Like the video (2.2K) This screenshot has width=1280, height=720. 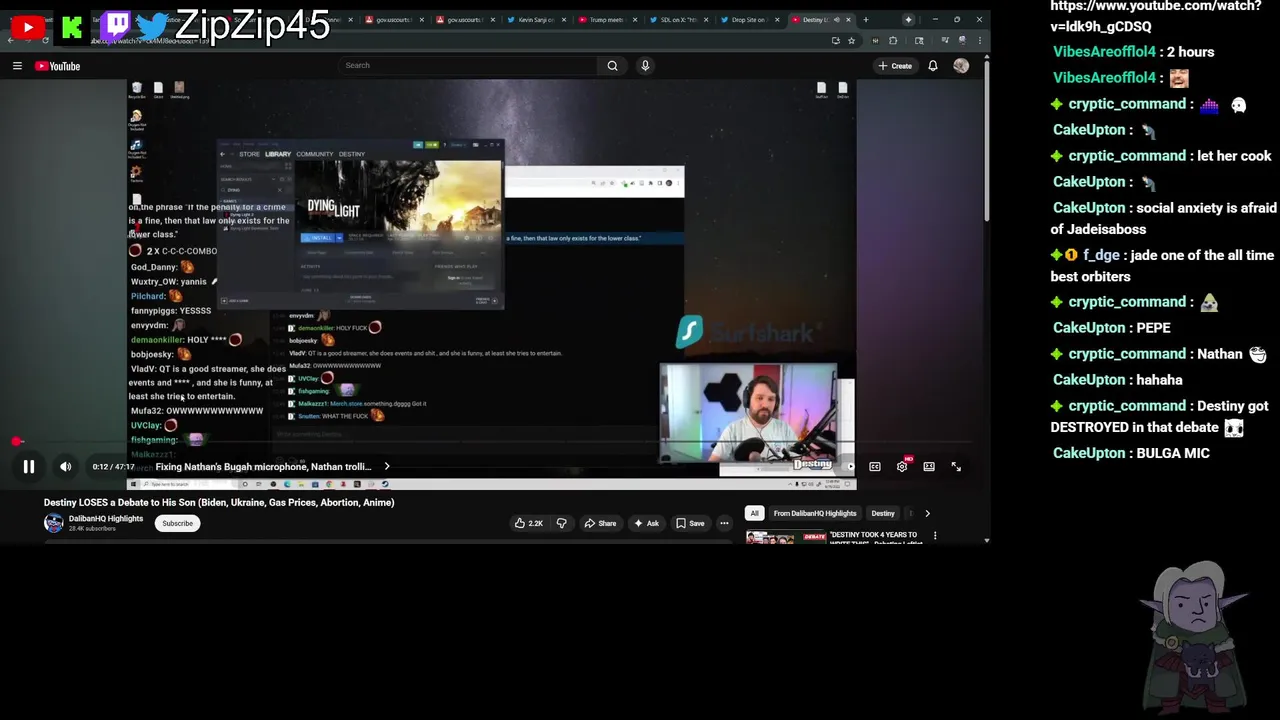click(529, 523)
